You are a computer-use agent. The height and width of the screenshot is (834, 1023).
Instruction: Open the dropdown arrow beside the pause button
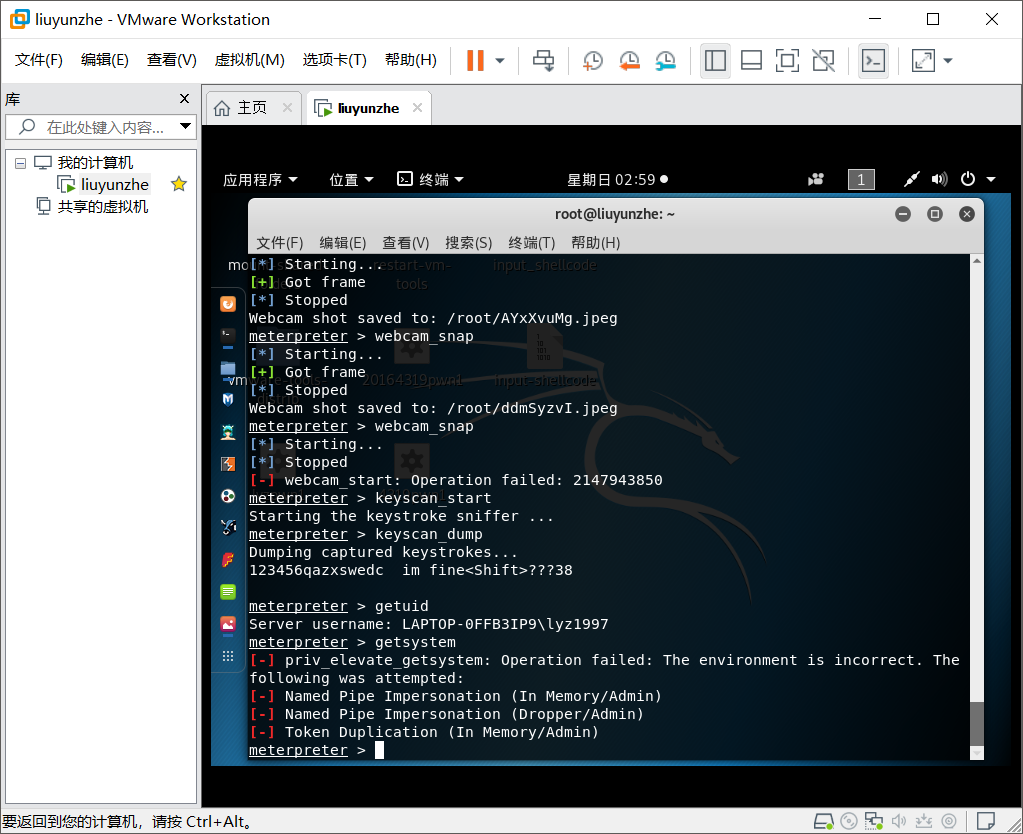[x=500, y=61]
